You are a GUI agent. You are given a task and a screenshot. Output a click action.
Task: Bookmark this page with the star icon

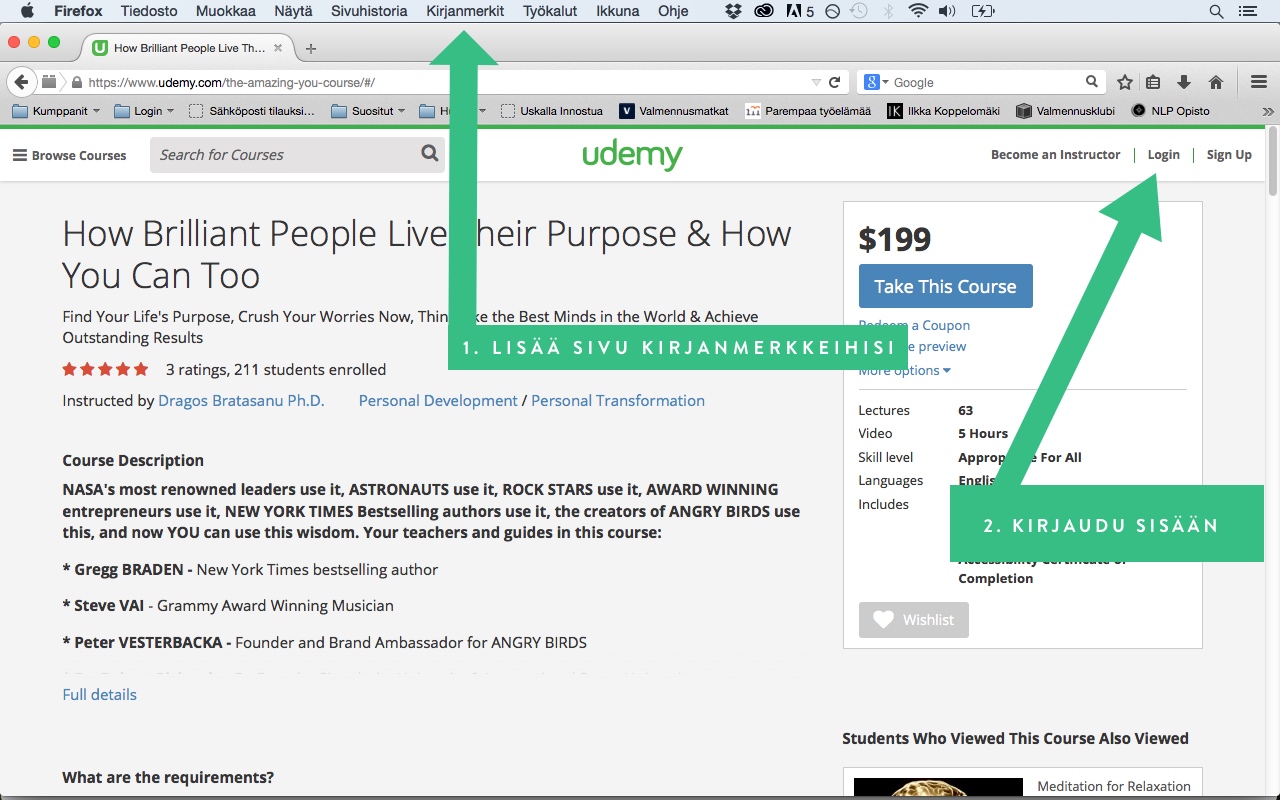coord(1125,82)
